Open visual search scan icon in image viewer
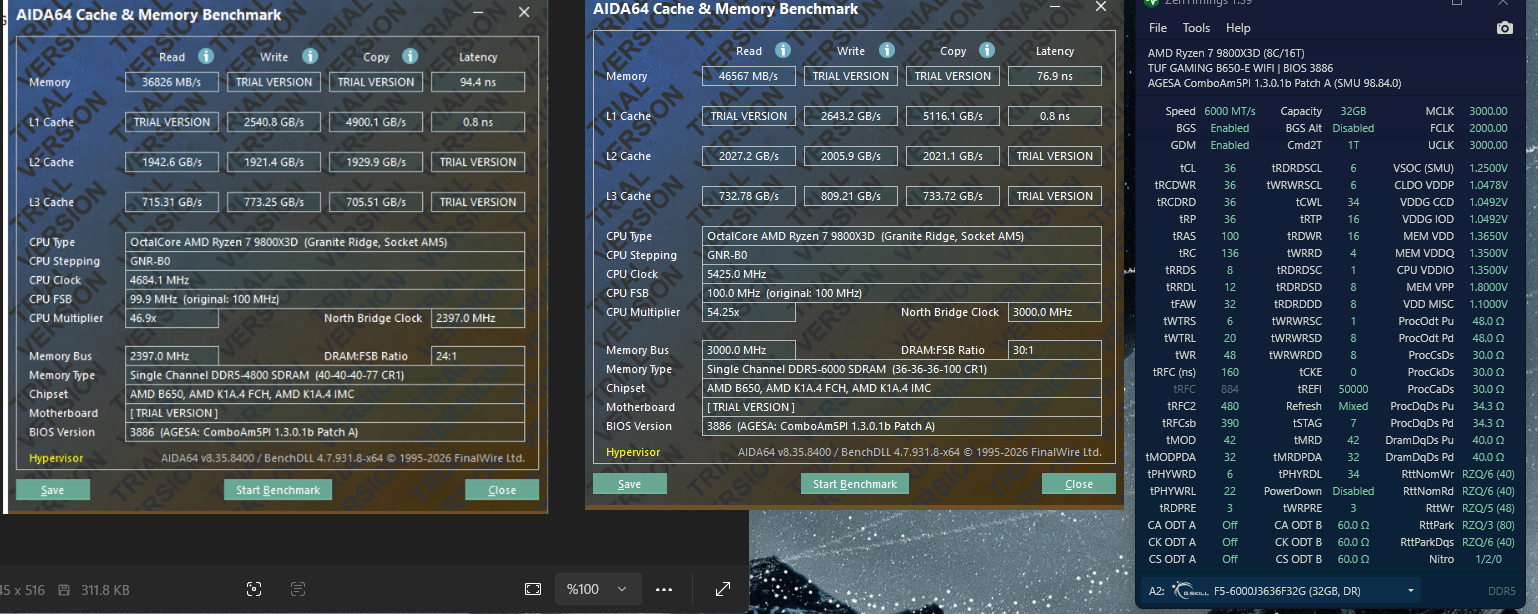Screen dimensions: 1538x614 click(254, 589)
